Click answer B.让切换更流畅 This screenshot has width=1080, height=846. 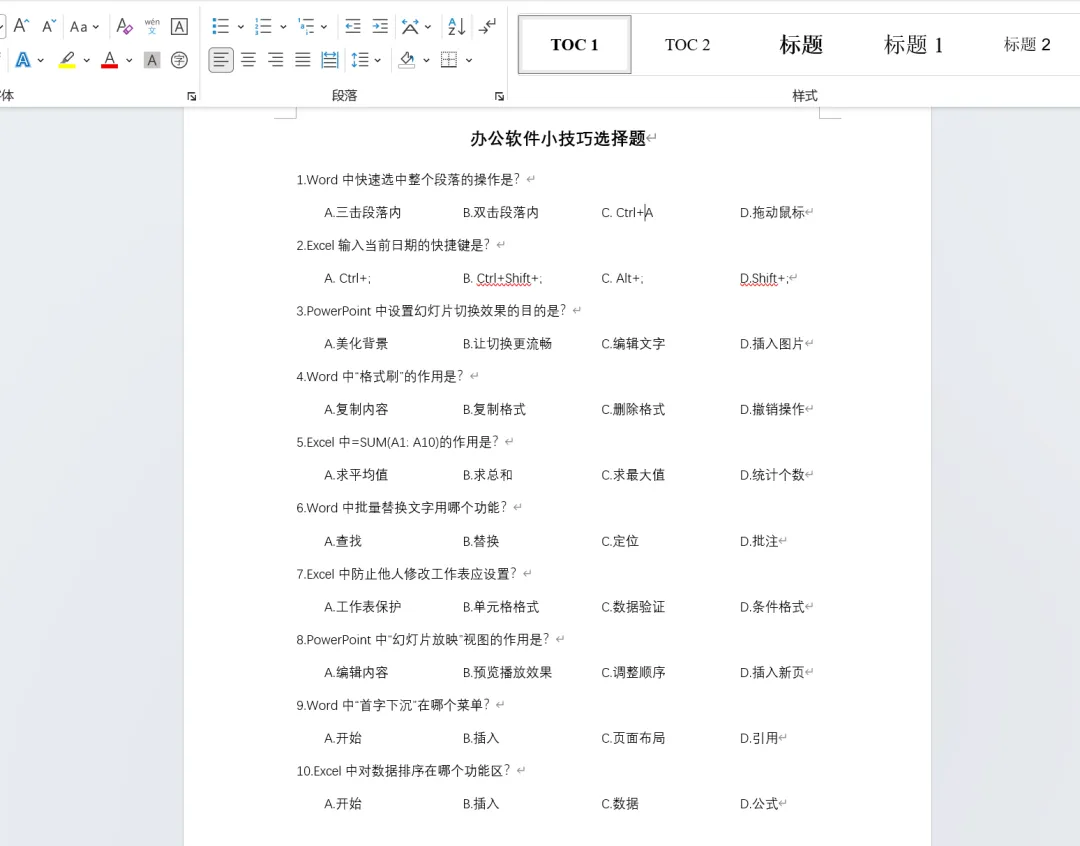507,344
